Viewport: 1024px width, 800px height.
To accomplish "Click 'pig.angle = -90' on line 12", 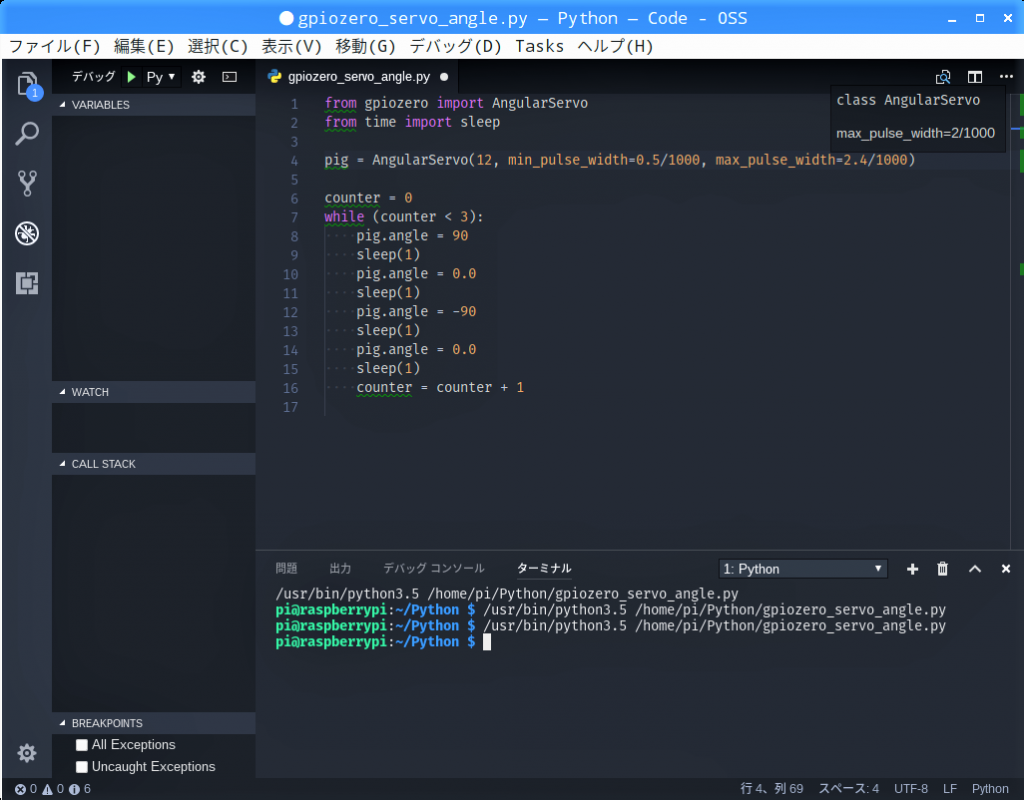I will [x=416, y=312].
